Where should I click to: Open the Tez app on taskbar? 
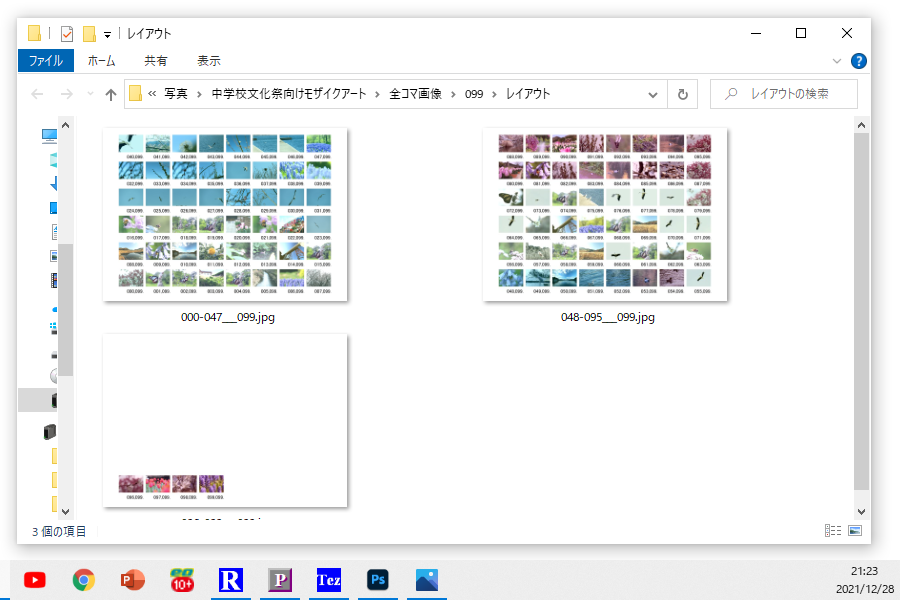pos(329,580)
